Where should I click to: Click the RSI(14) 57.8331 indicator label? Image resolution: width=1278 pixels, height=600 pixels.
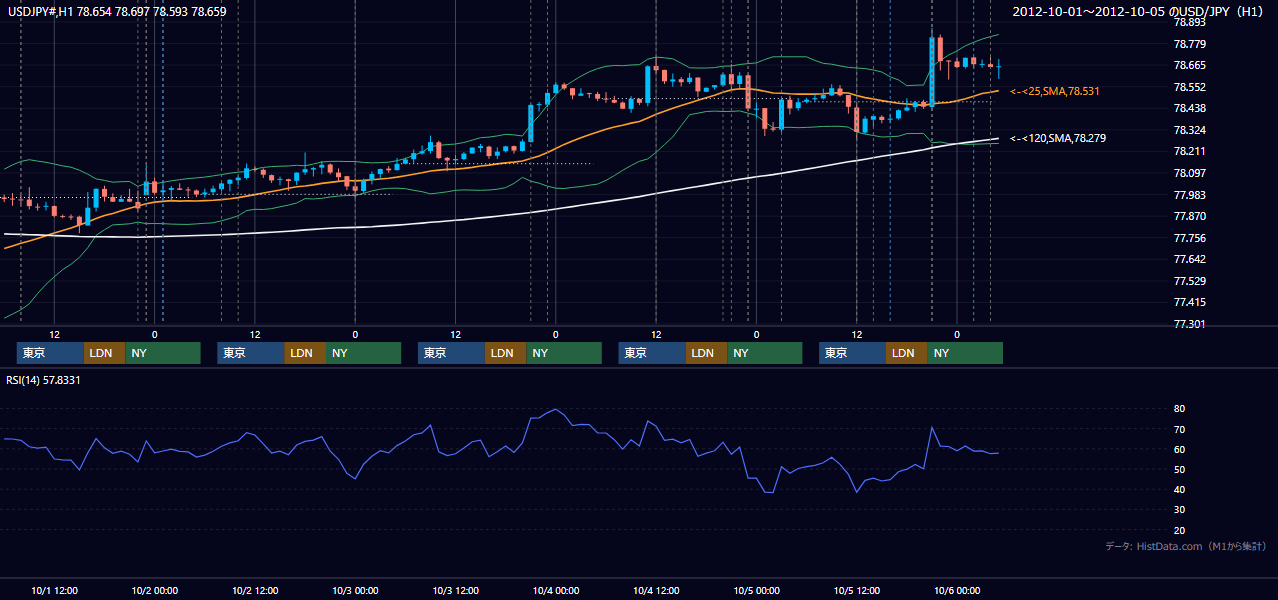(43, 380)
